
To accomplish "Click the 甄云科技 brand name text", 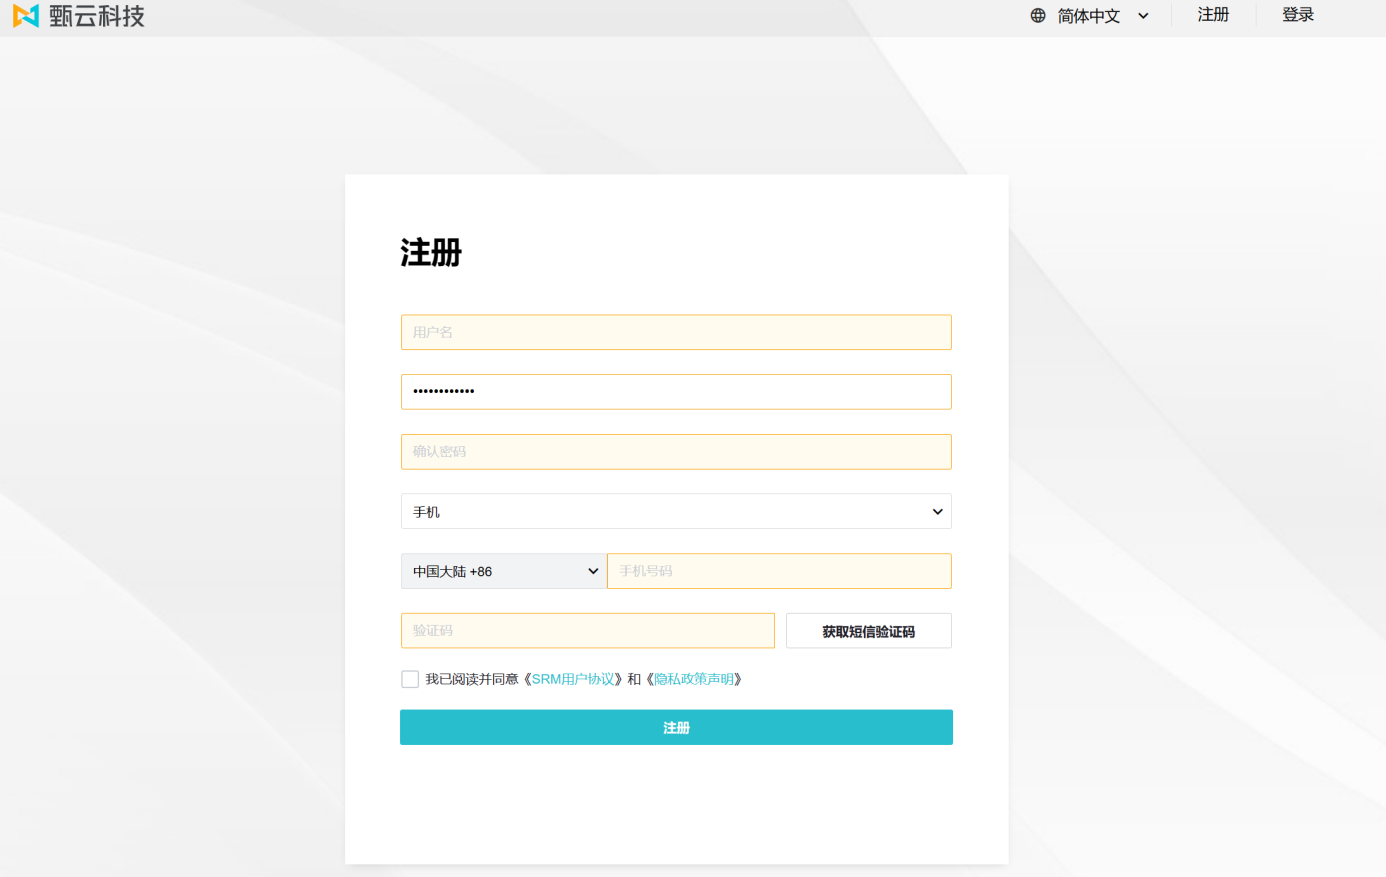I will point(97,16).
